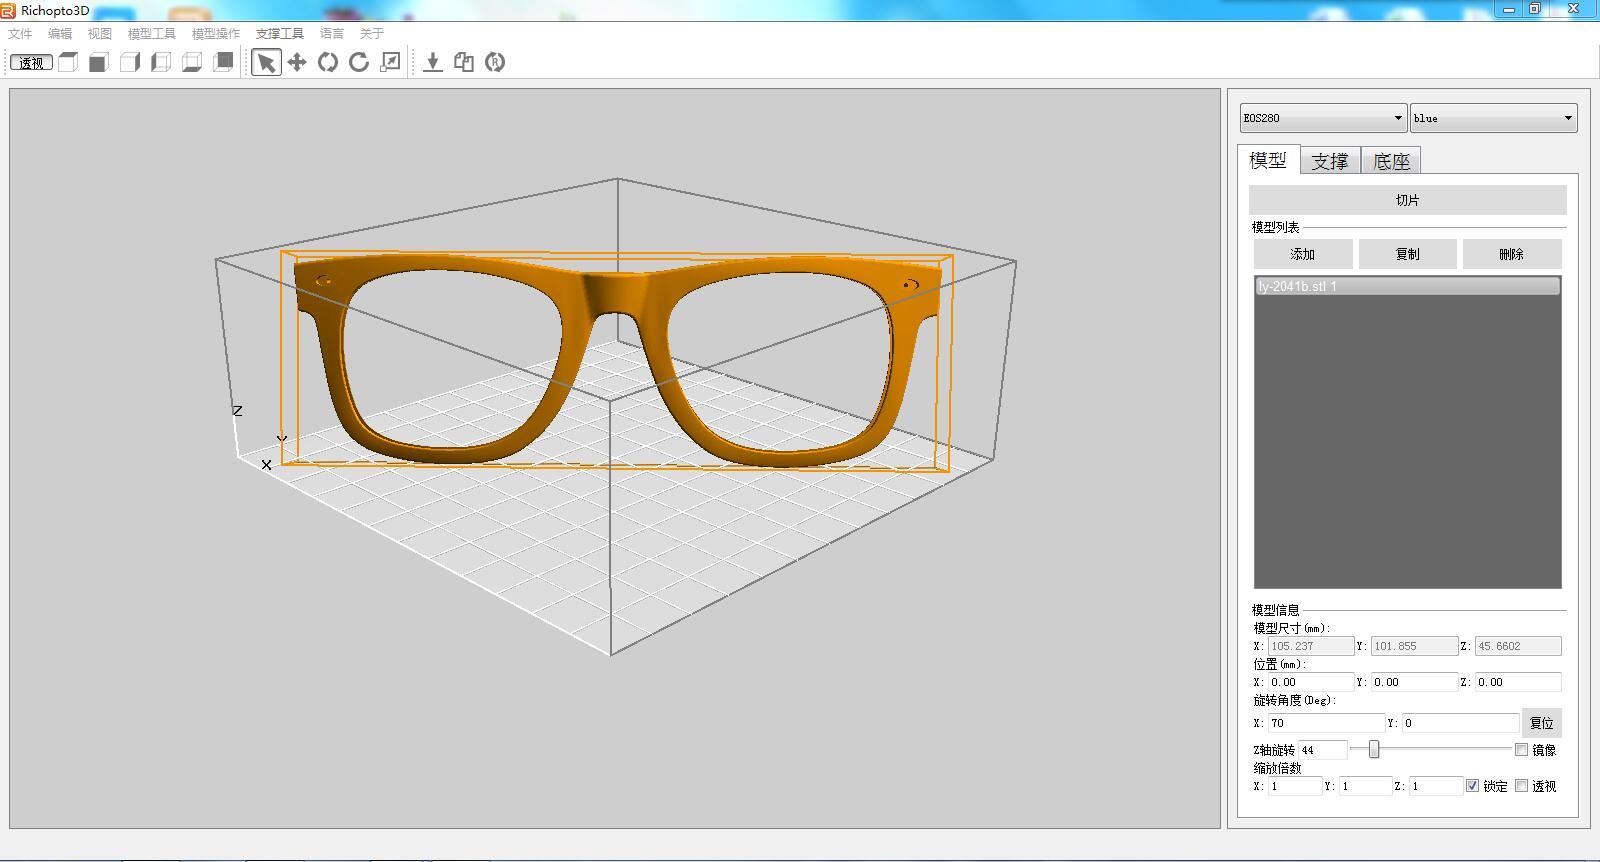1600x862 pixels.
Task: Enable the 透视 checkbox in scale row
Action: (1521, 786)
